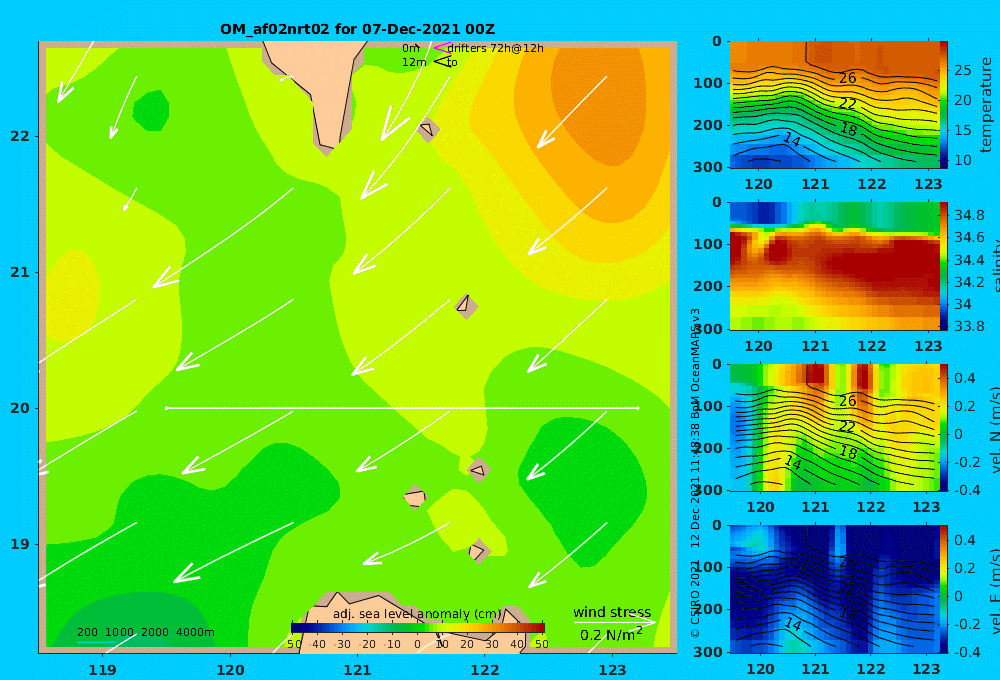Click latitude tick label 21 on main map
The height and width of the screenshot is (680, 1000).
pyautogui.click(x=20, y=272)
